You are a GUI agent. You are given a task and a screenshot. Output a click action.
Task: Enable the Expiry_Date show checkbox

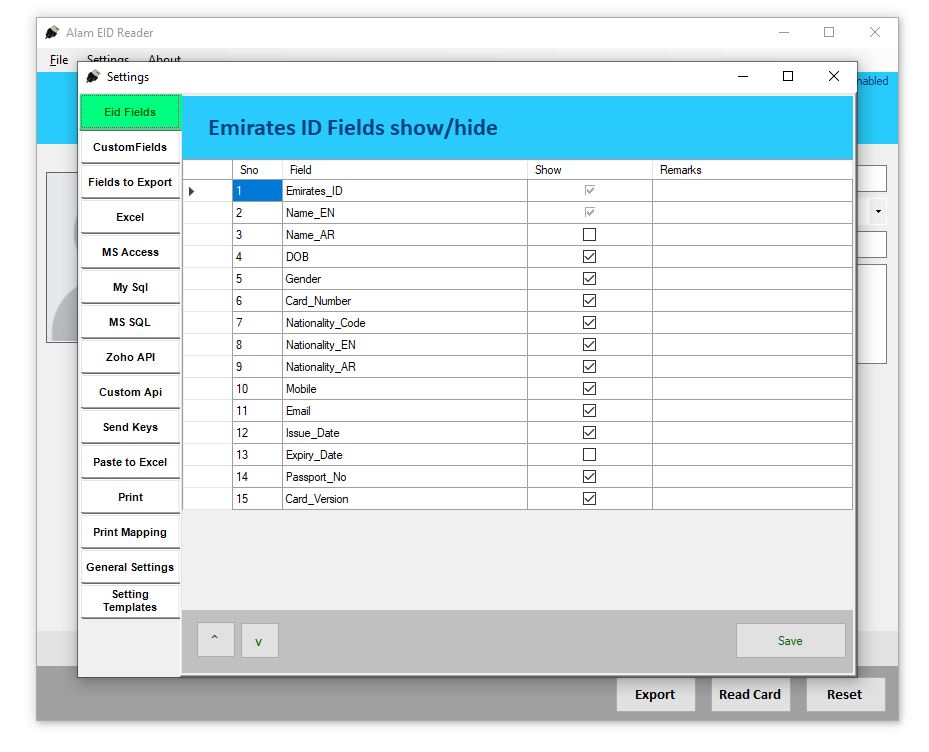click(x=589, y=455)
